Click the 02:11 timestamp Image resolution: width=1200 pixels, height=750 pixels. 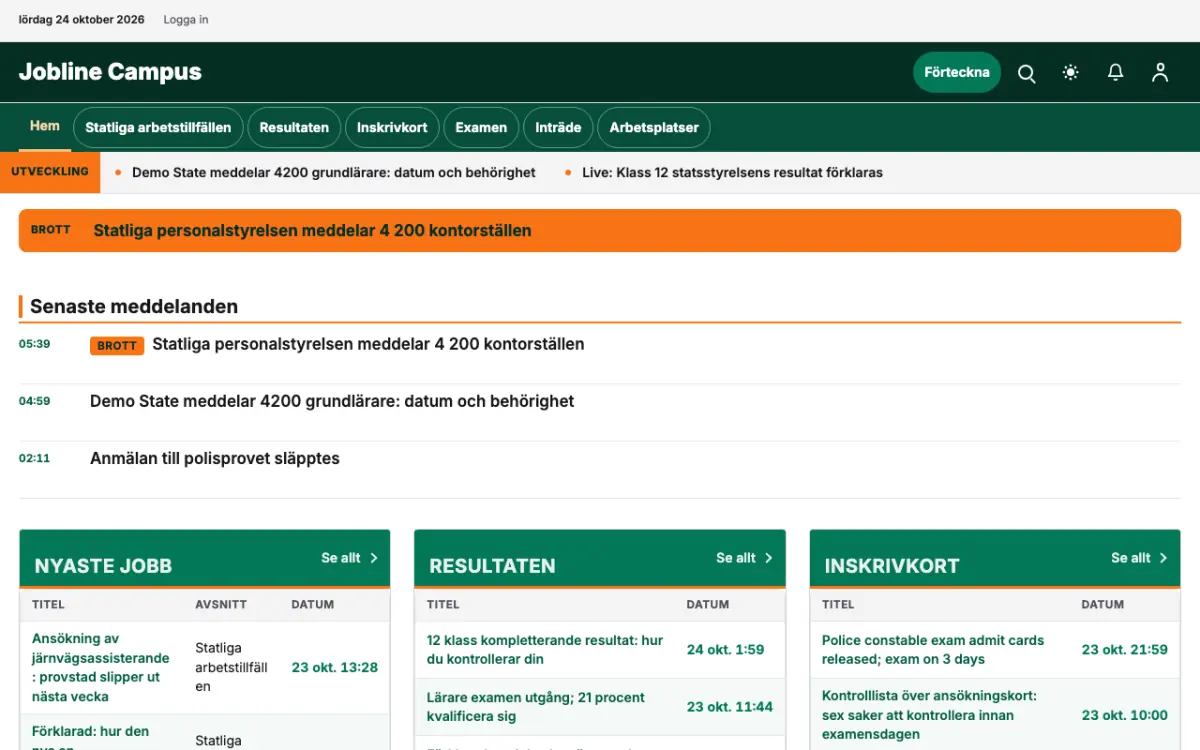click(34, 458)
